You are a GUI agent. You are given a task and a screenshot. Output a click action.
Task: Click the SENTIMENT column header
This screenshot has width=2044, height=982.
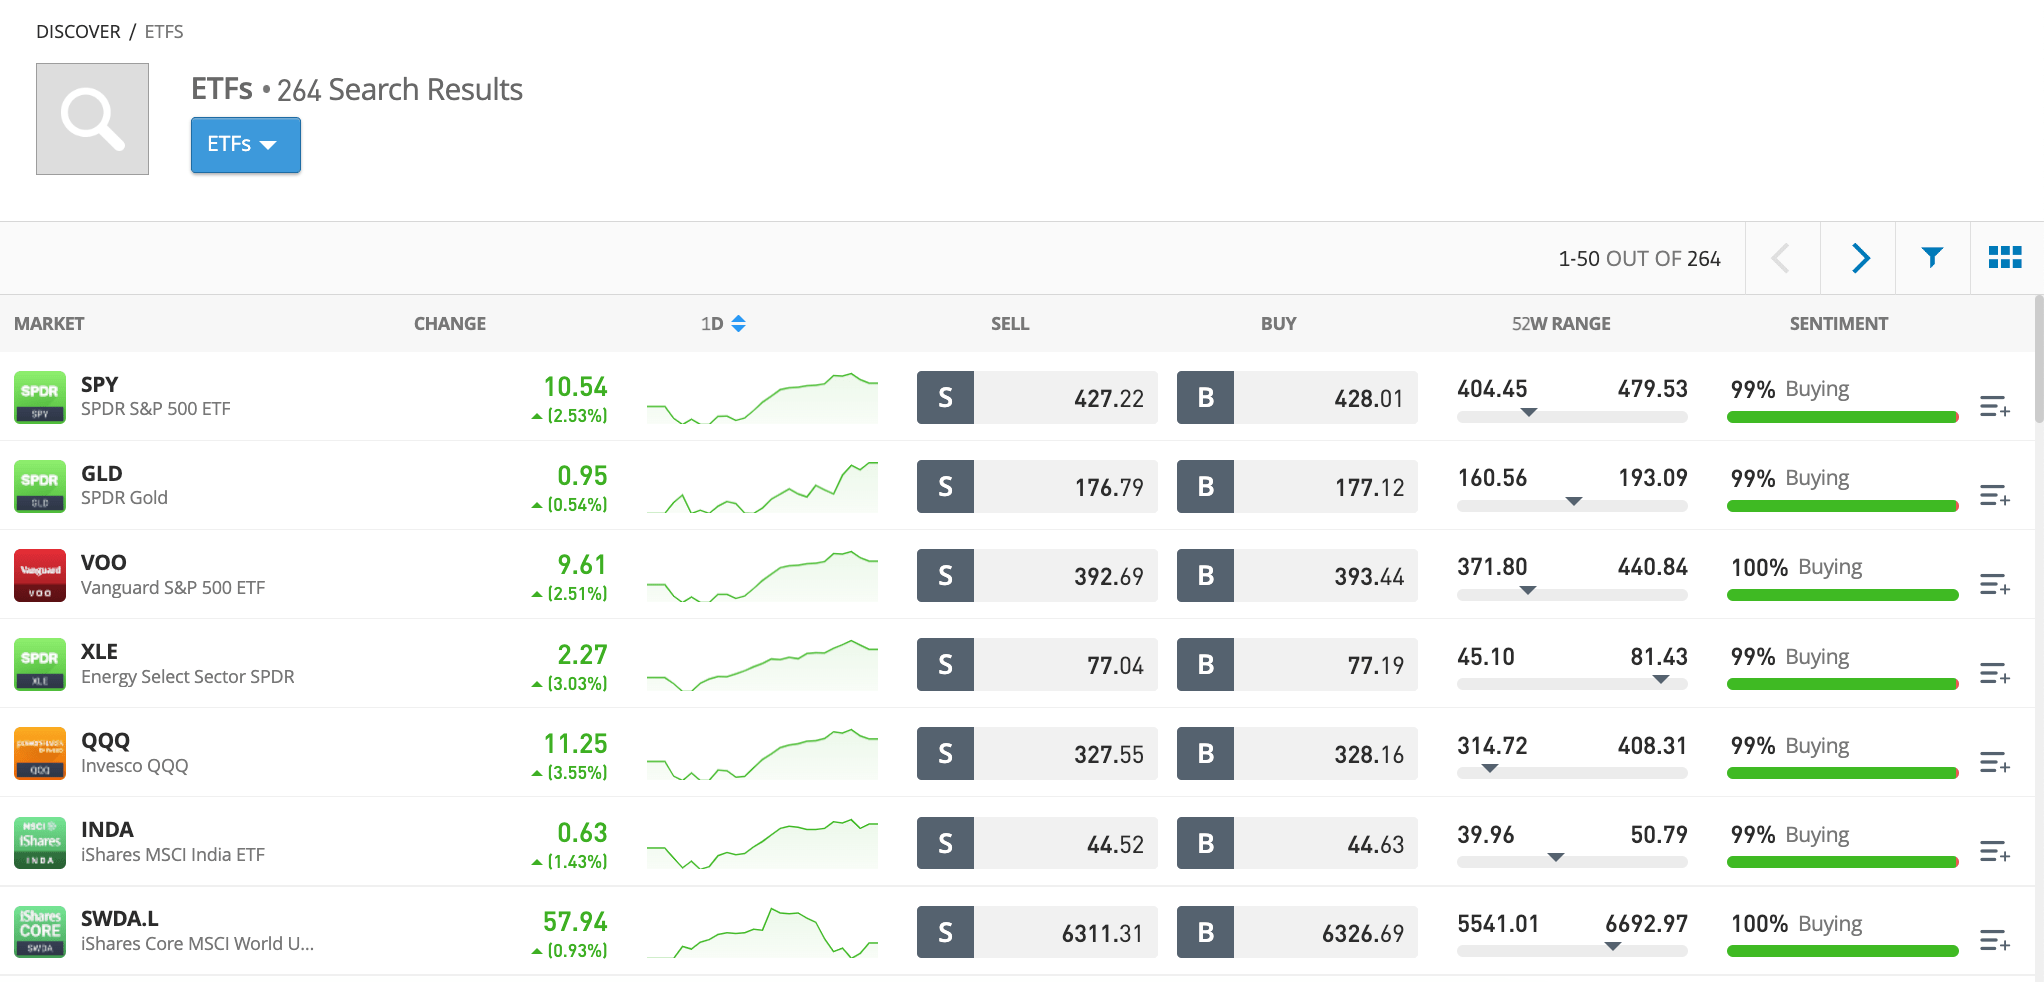pos(1839,324)
